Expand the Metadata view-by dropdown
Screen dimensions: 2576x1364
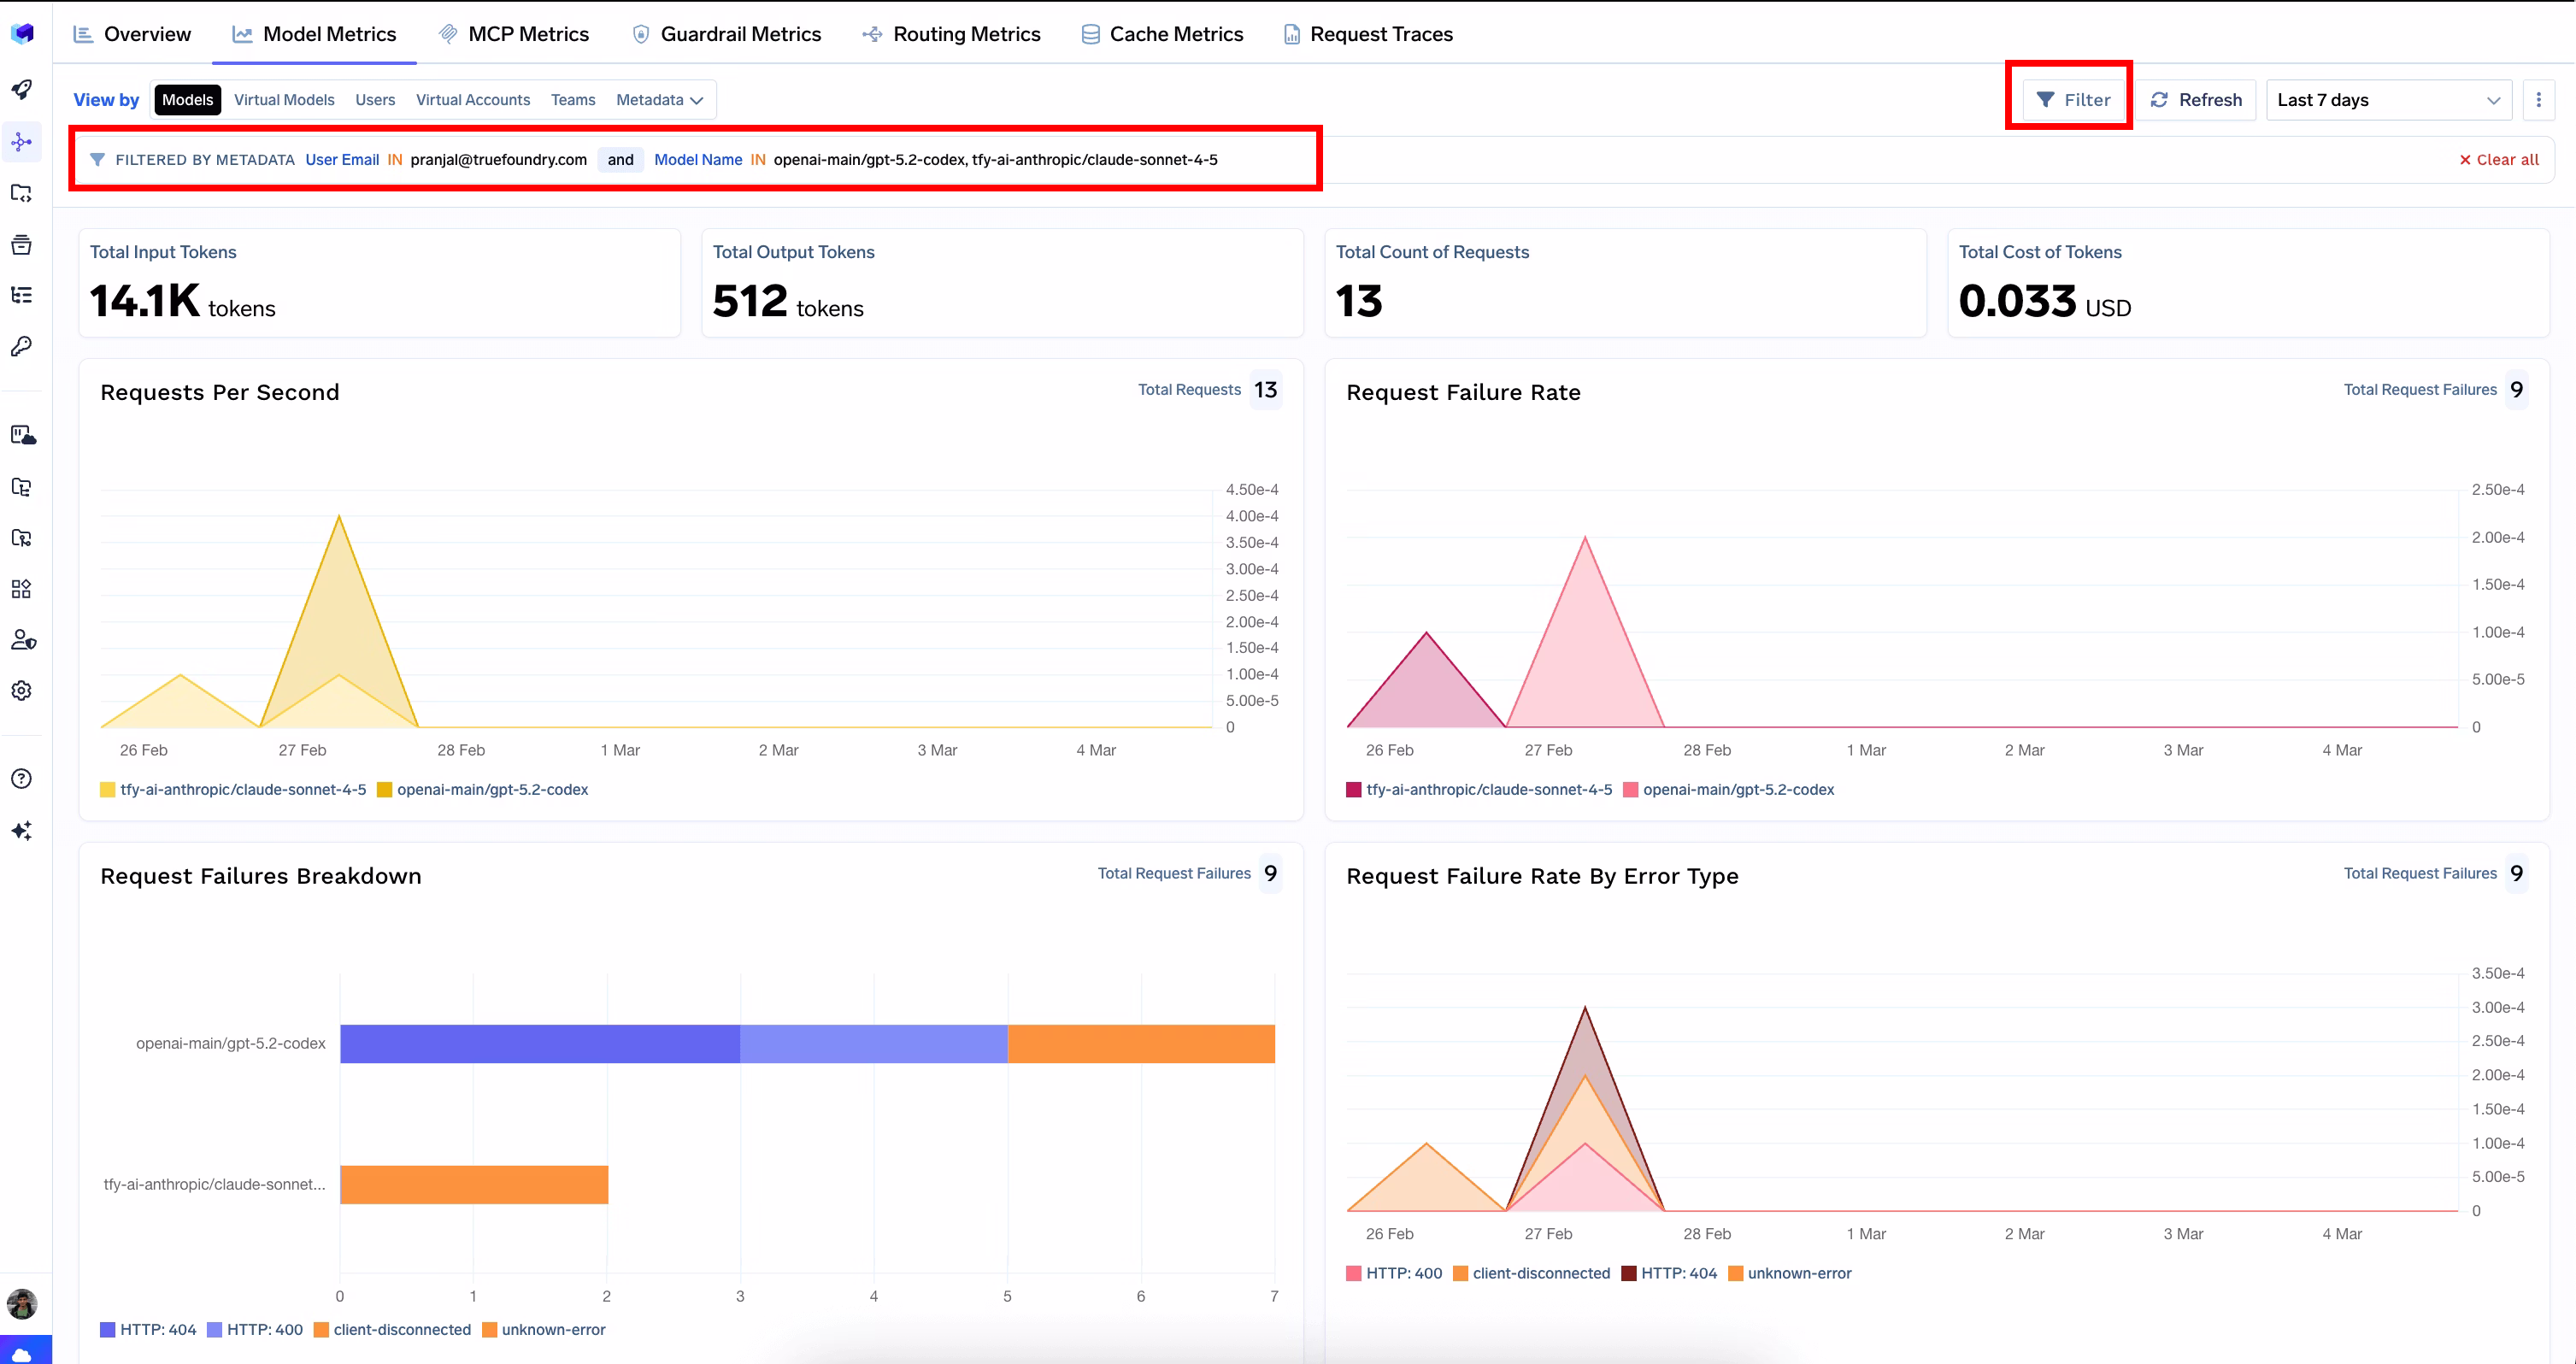(659, 99)
